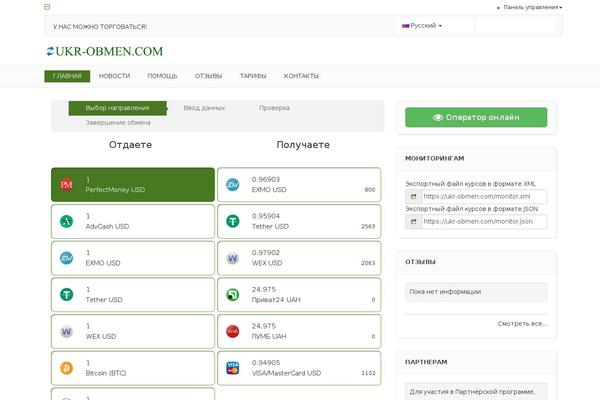Select the Завершение обмена step
600x400 pixels.
click(x=118, y=122)
